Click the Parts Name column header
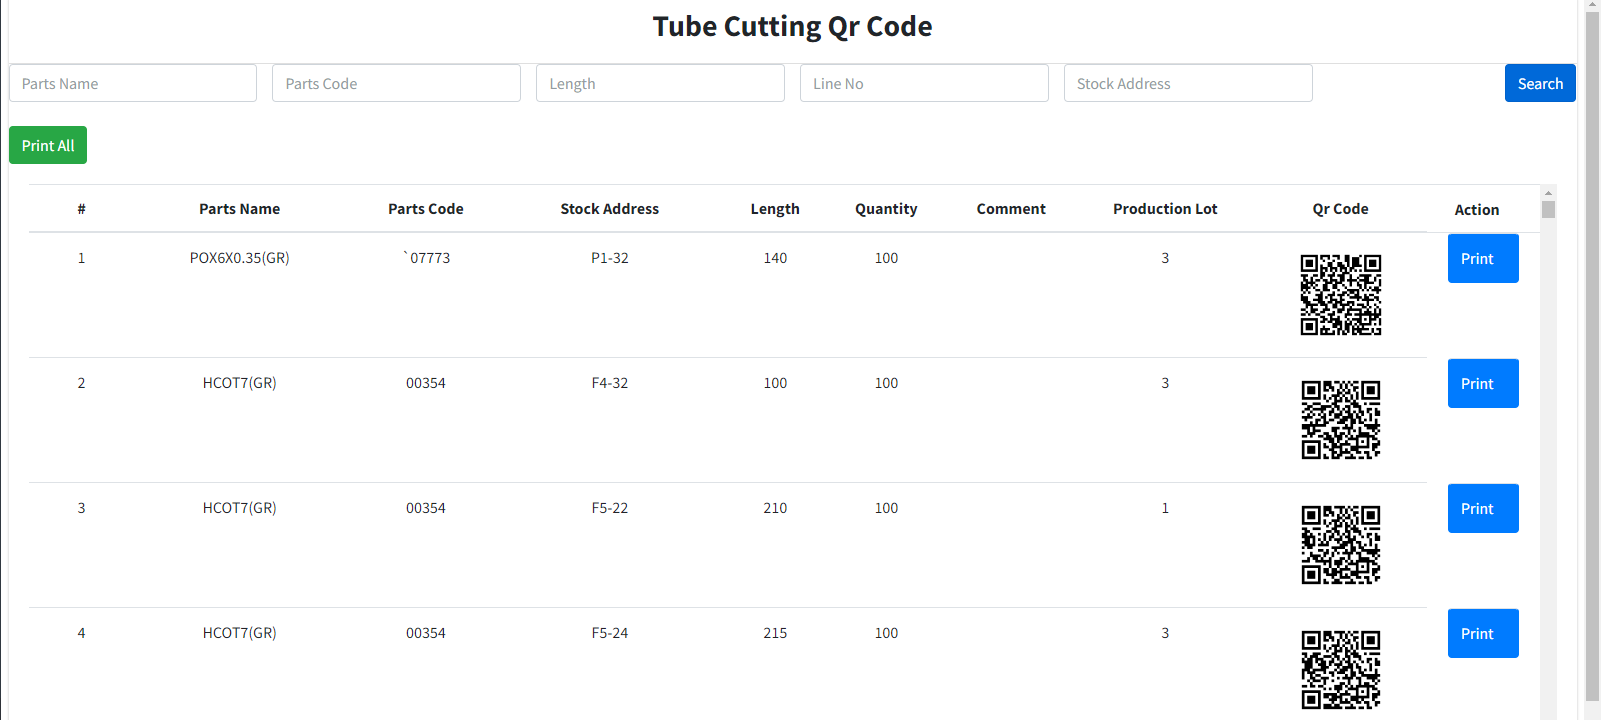 point(239,209)
